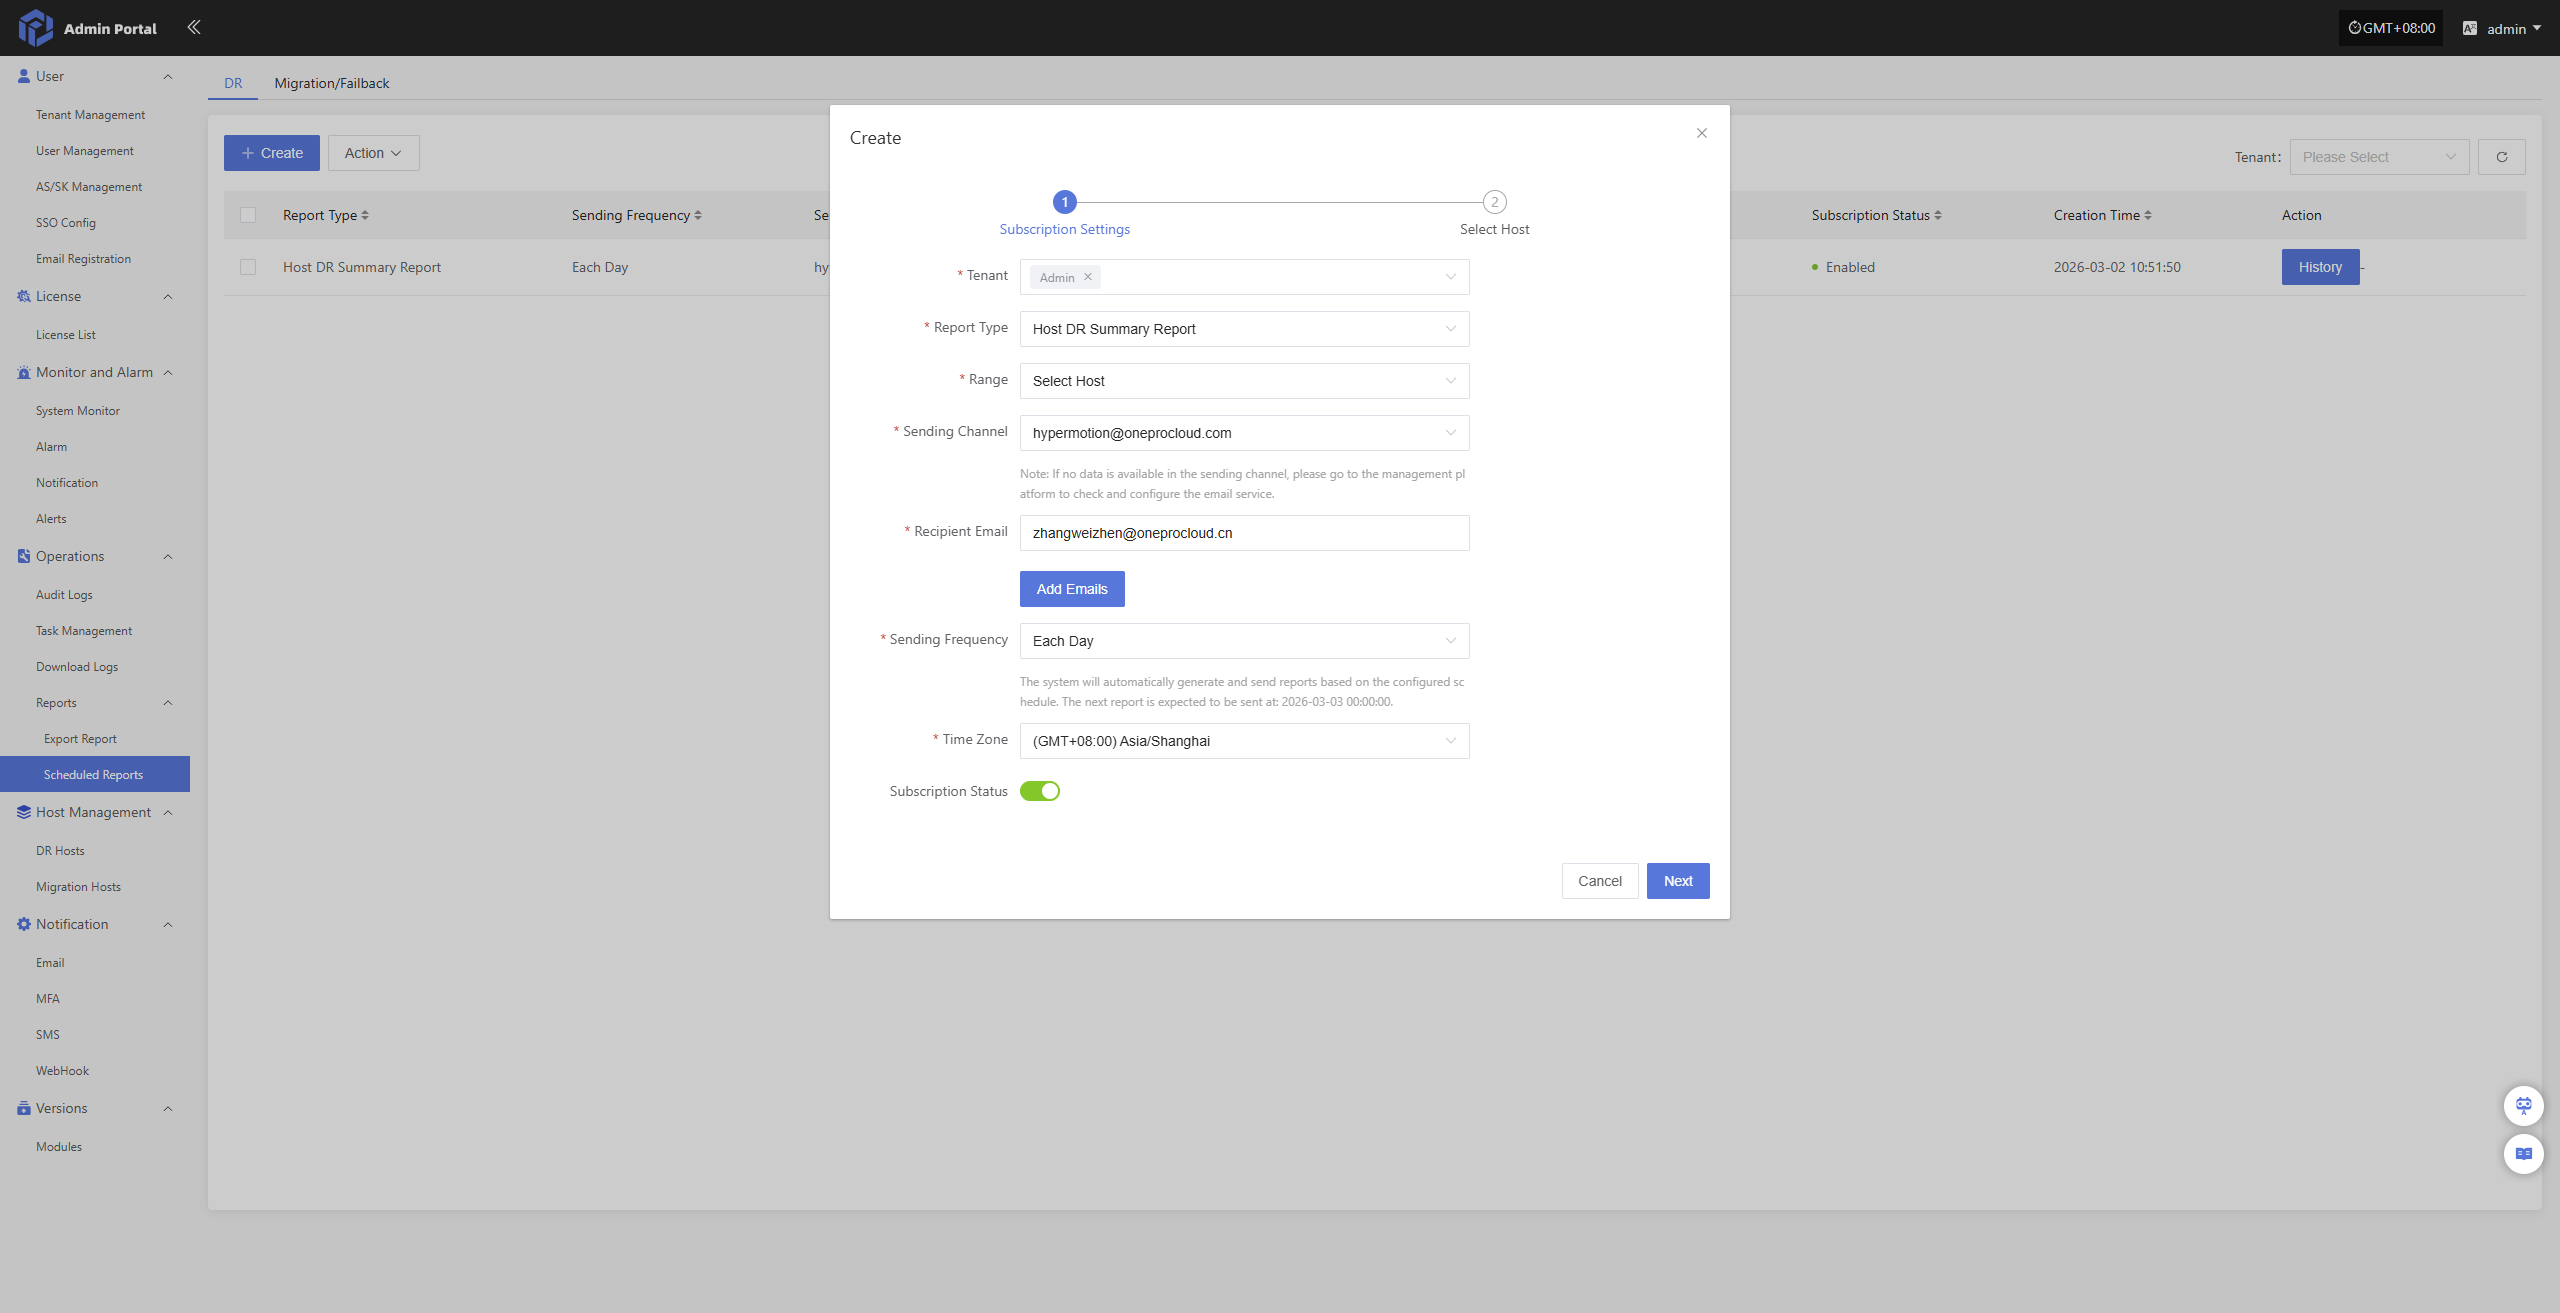Switch to the Migration/Failback tab
Image resolution: width=2560 pixels, height=1313 pixels.
(x=331, y=83)
